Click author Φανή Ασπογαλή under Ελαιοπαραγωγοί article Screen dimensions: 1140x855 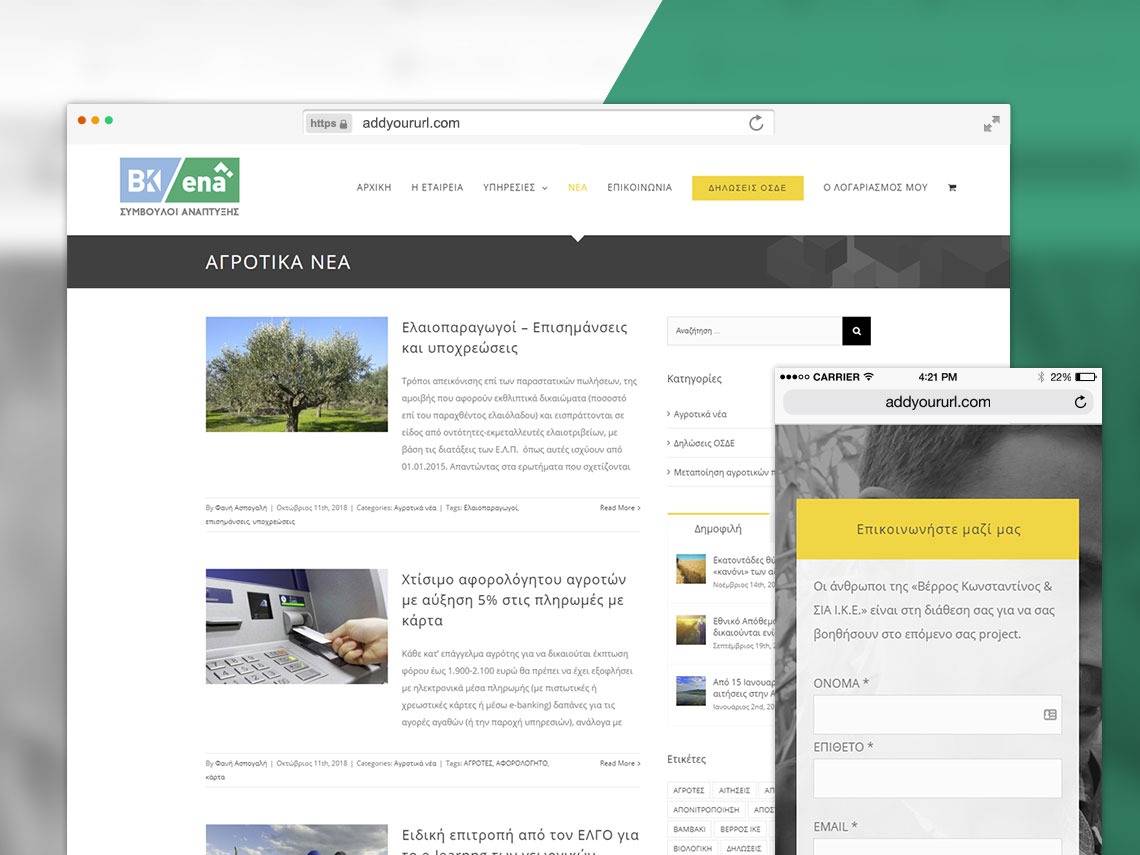click(241, 507)
